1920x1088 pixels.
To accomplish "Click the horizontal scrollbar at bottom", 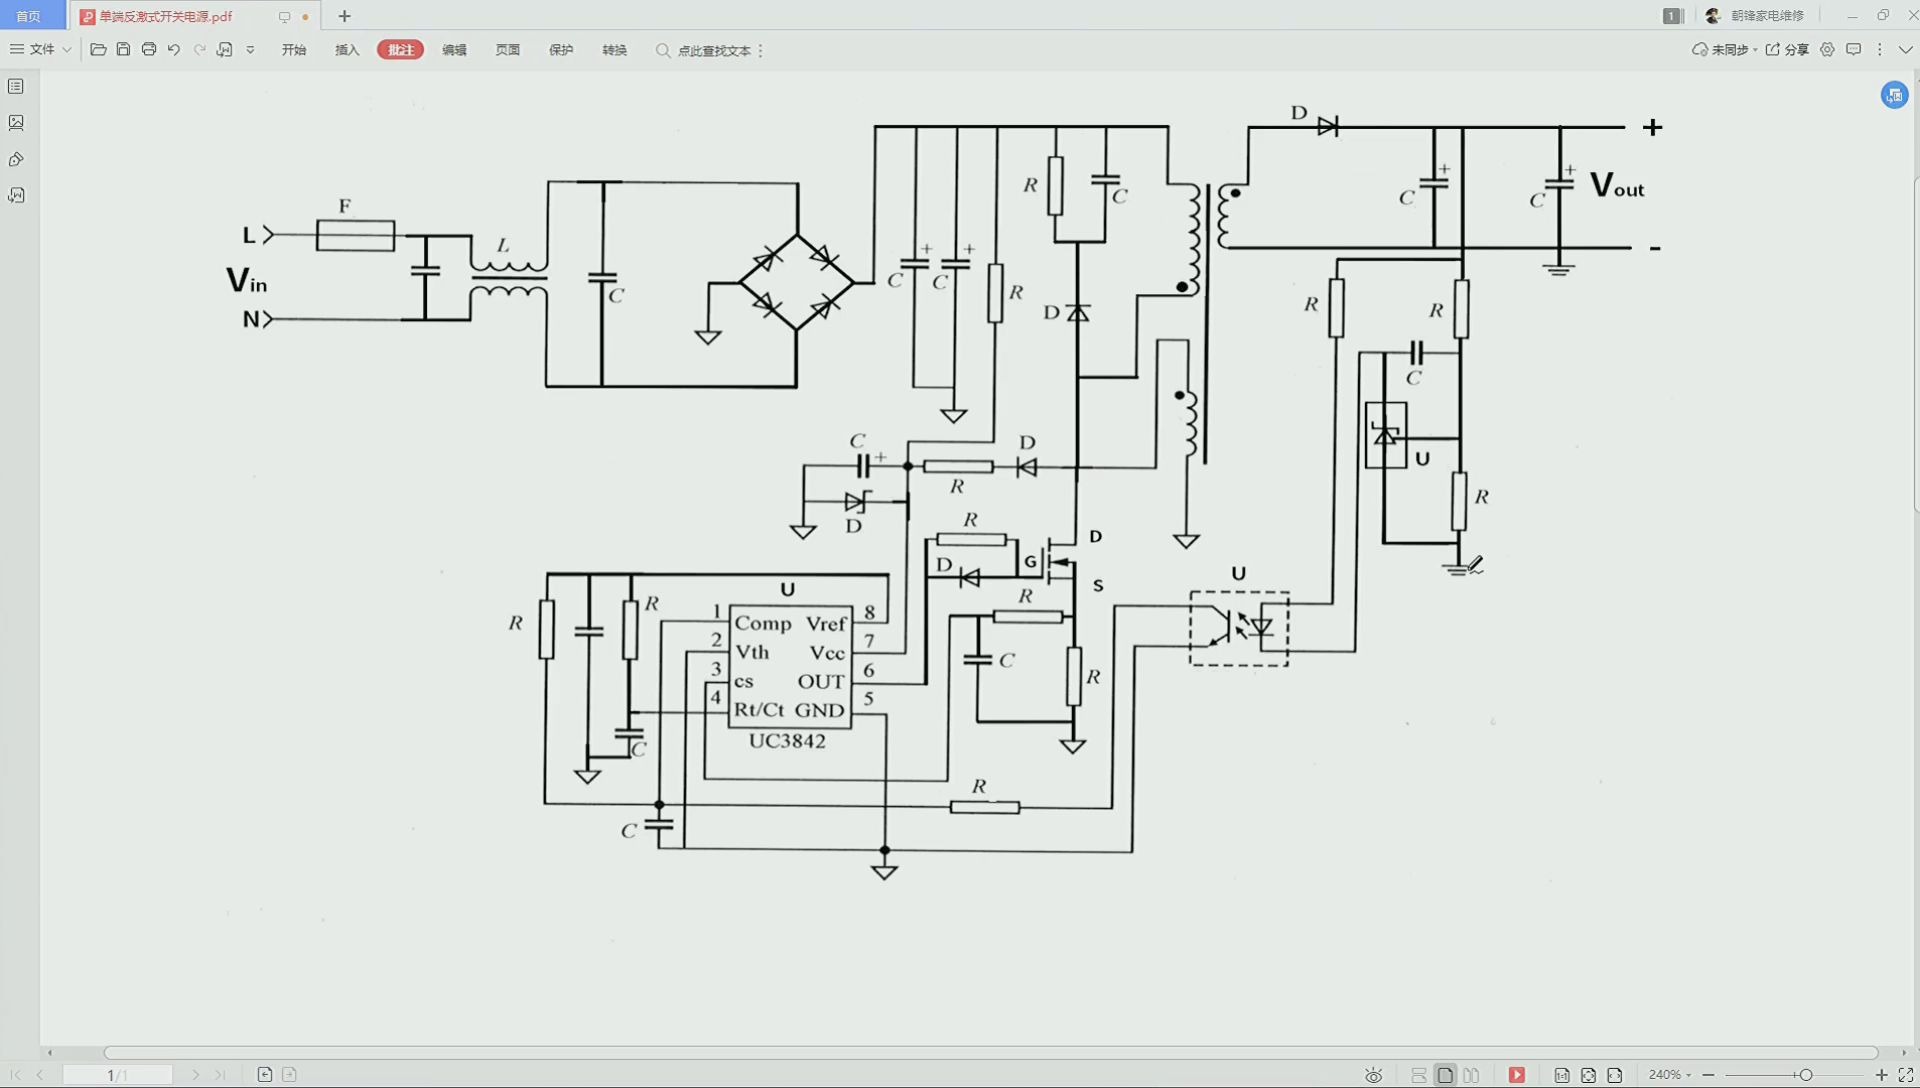I will coord(990,1053).
